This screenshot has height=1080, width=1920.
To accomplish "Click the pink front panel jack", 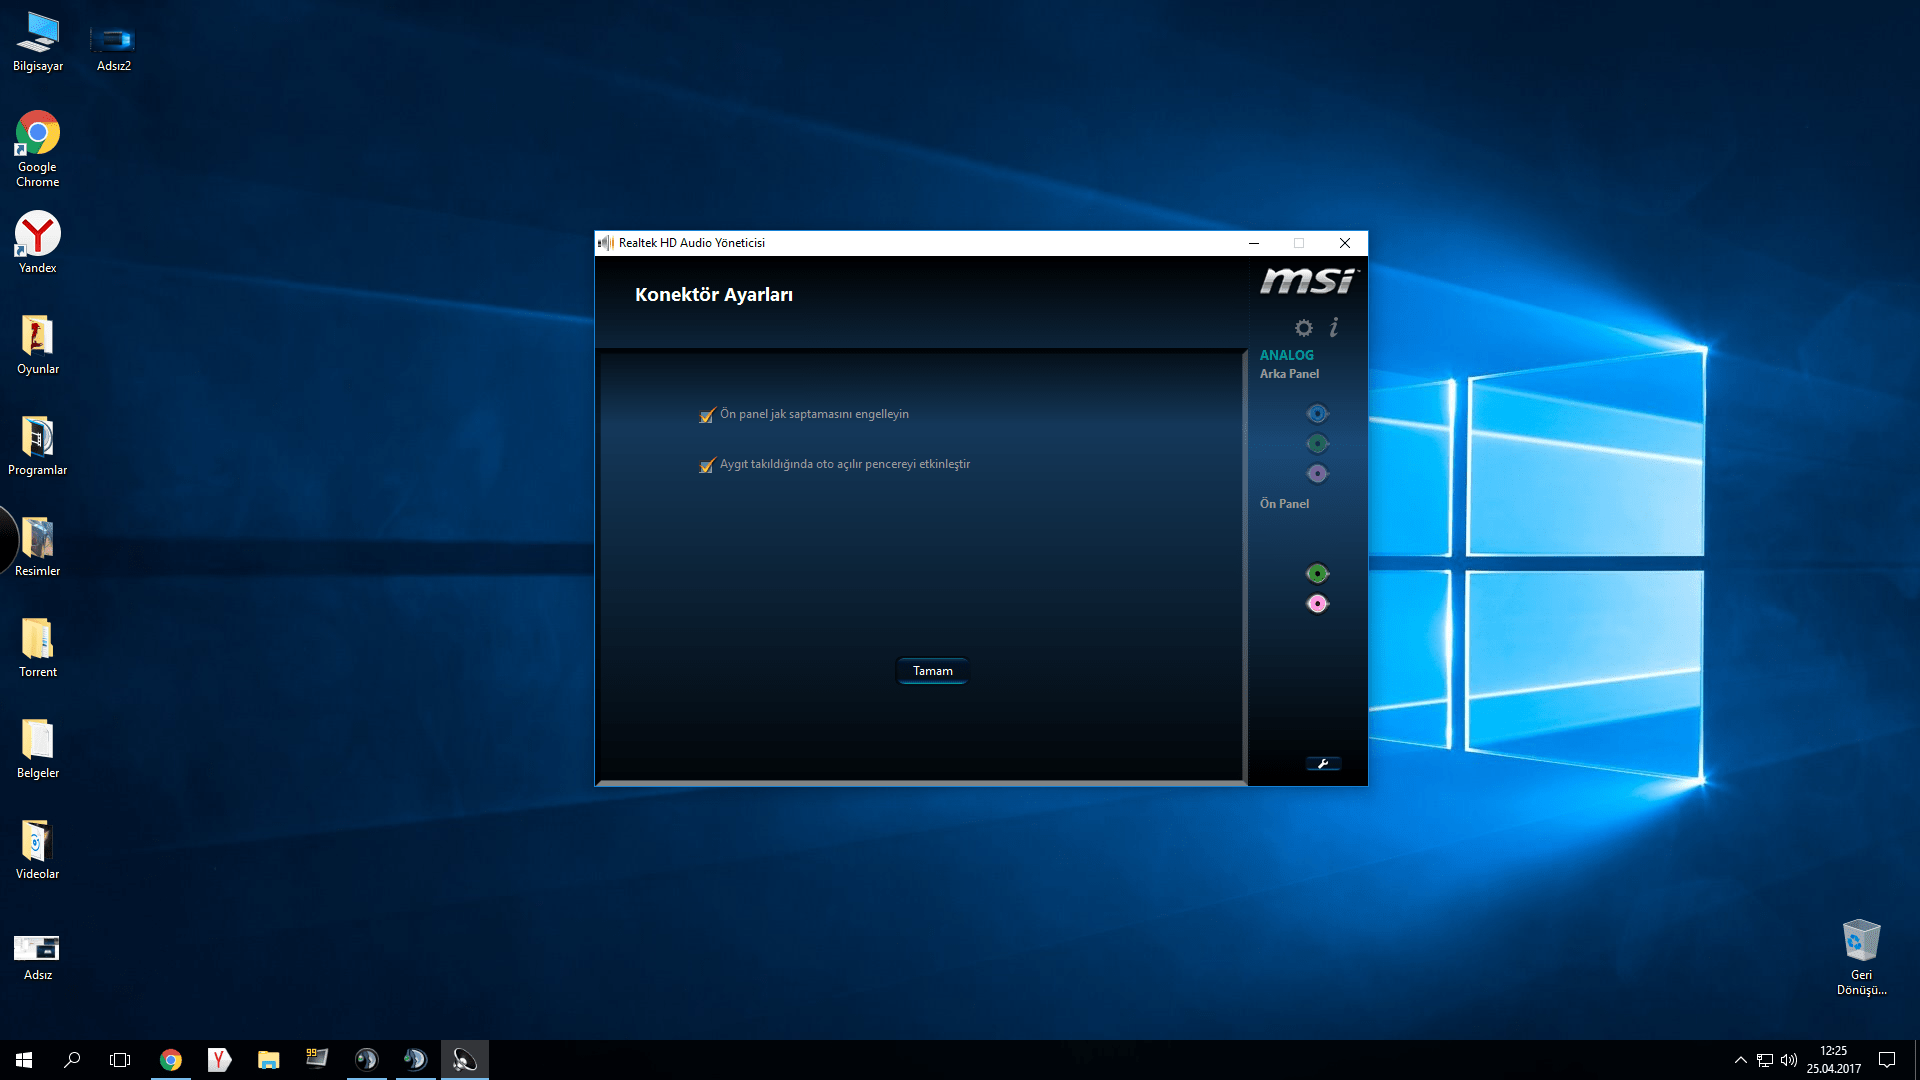I will pyautogui.click(x=1317, y=604).
